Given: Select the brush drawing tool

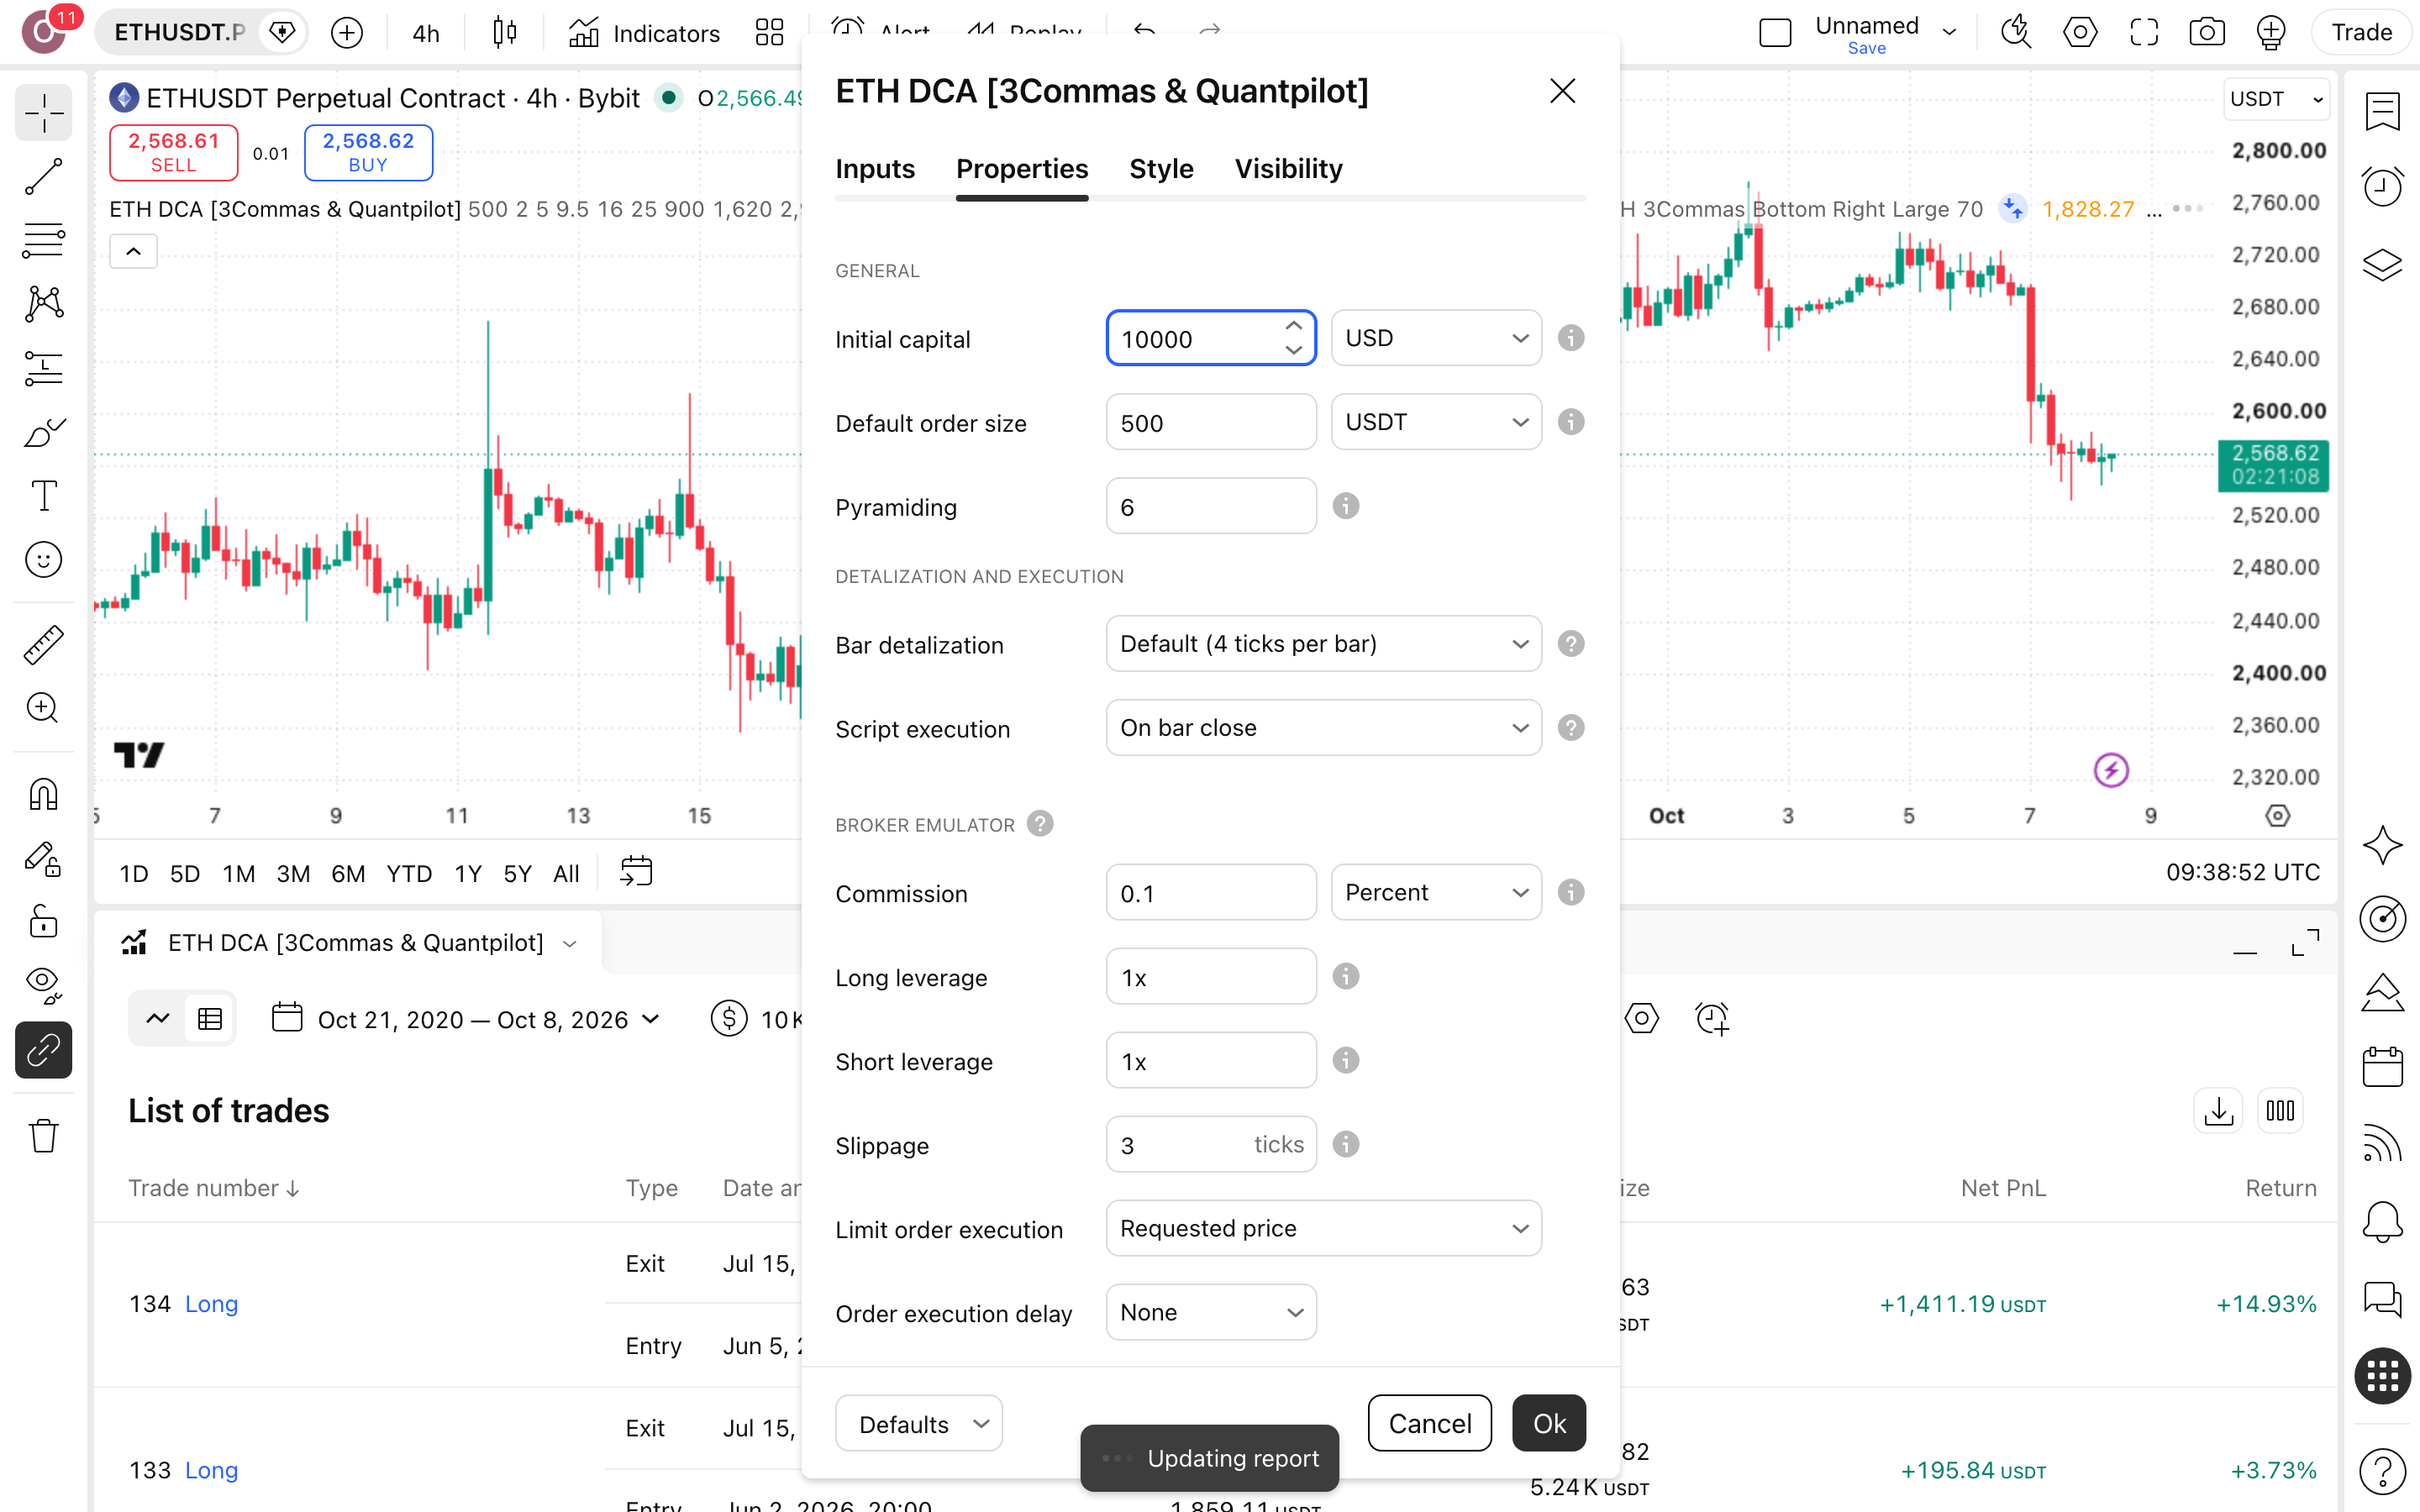Looking at the screenshot, I should pyautogui.click(x=43, y=432).
